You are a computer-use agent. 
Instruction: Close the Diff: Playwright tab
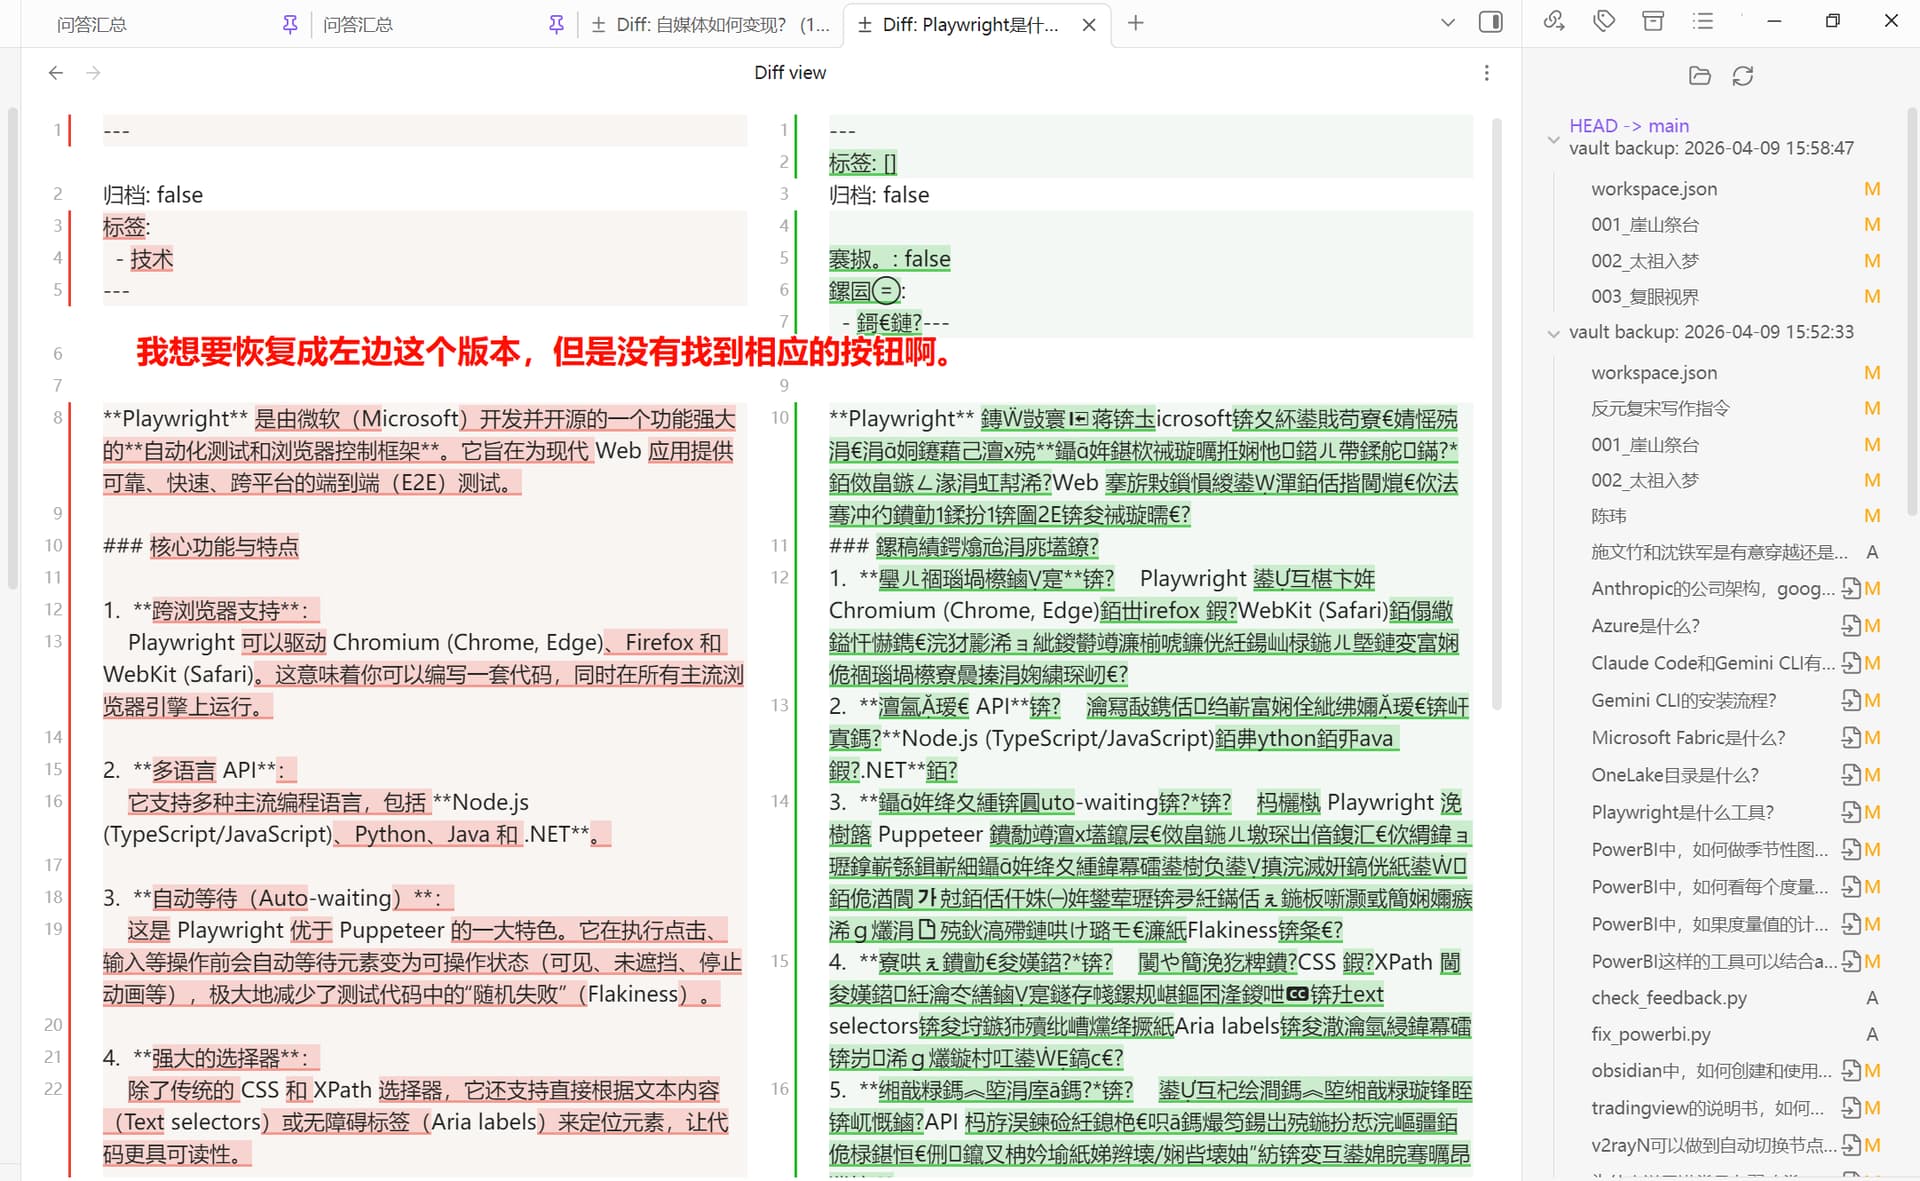click(x=1089, y=25)
